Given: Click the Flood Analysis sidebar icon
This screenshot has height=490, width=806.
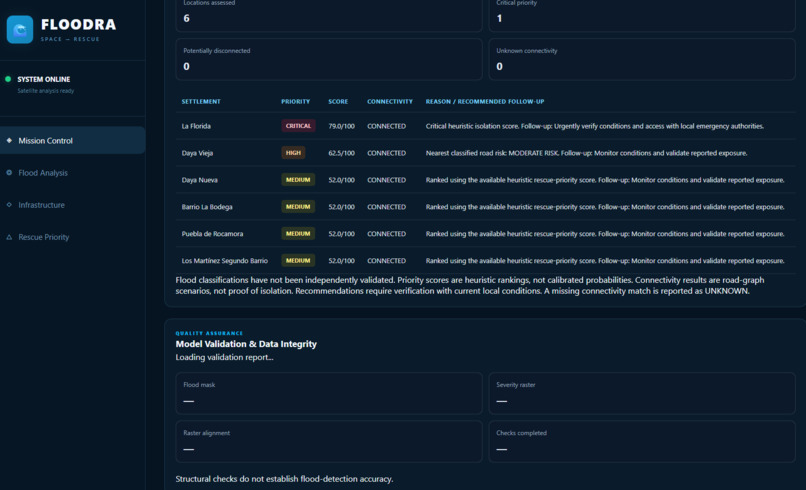Looking at the screenshot, I should pyautogui.click(x=9, y=173).
